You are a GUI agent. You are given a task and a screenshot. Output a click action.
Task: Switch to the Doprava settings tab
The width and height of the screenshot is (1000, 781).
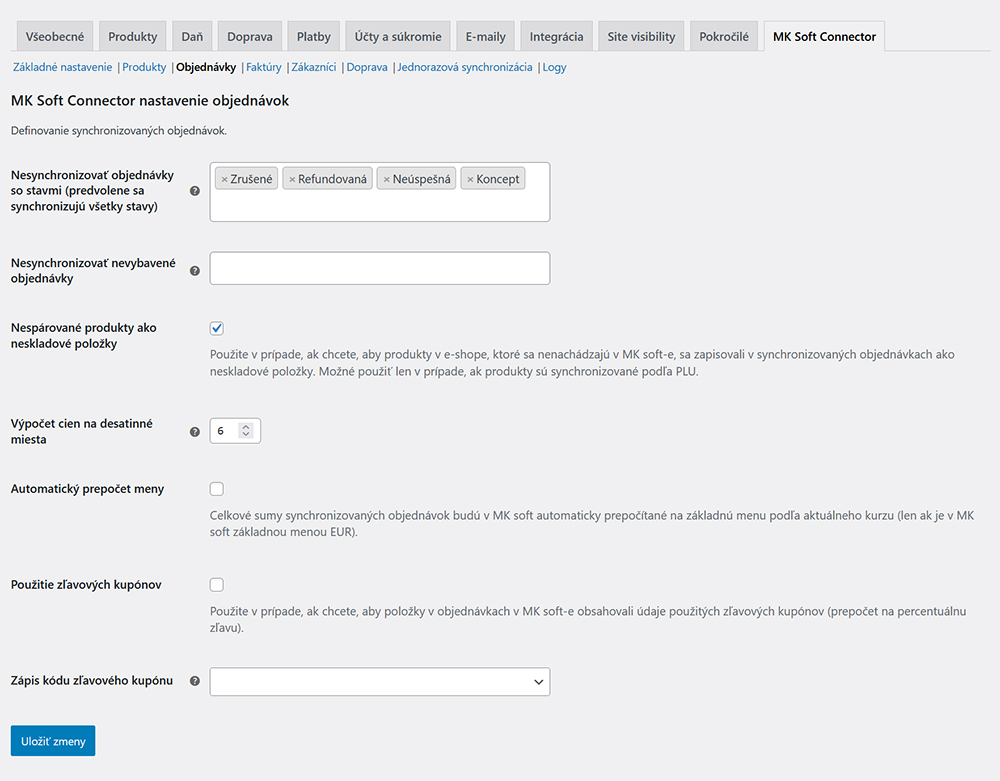coord(249,37)
